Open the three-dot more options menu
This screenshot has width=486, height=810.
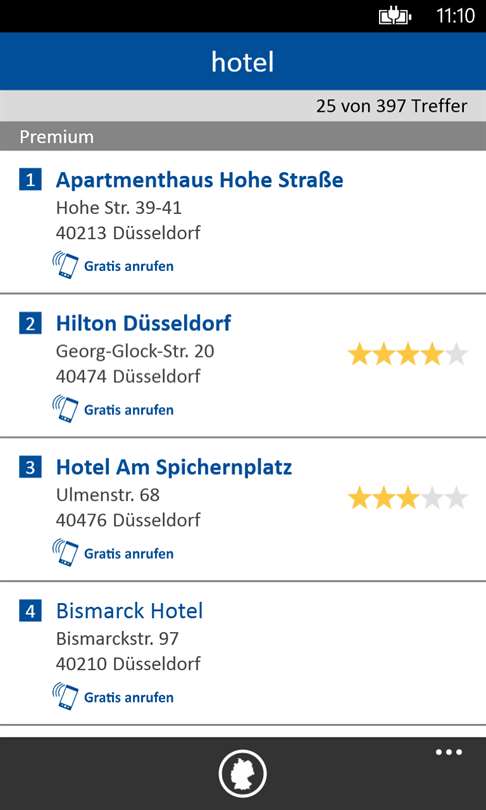(x=449, y=752)
